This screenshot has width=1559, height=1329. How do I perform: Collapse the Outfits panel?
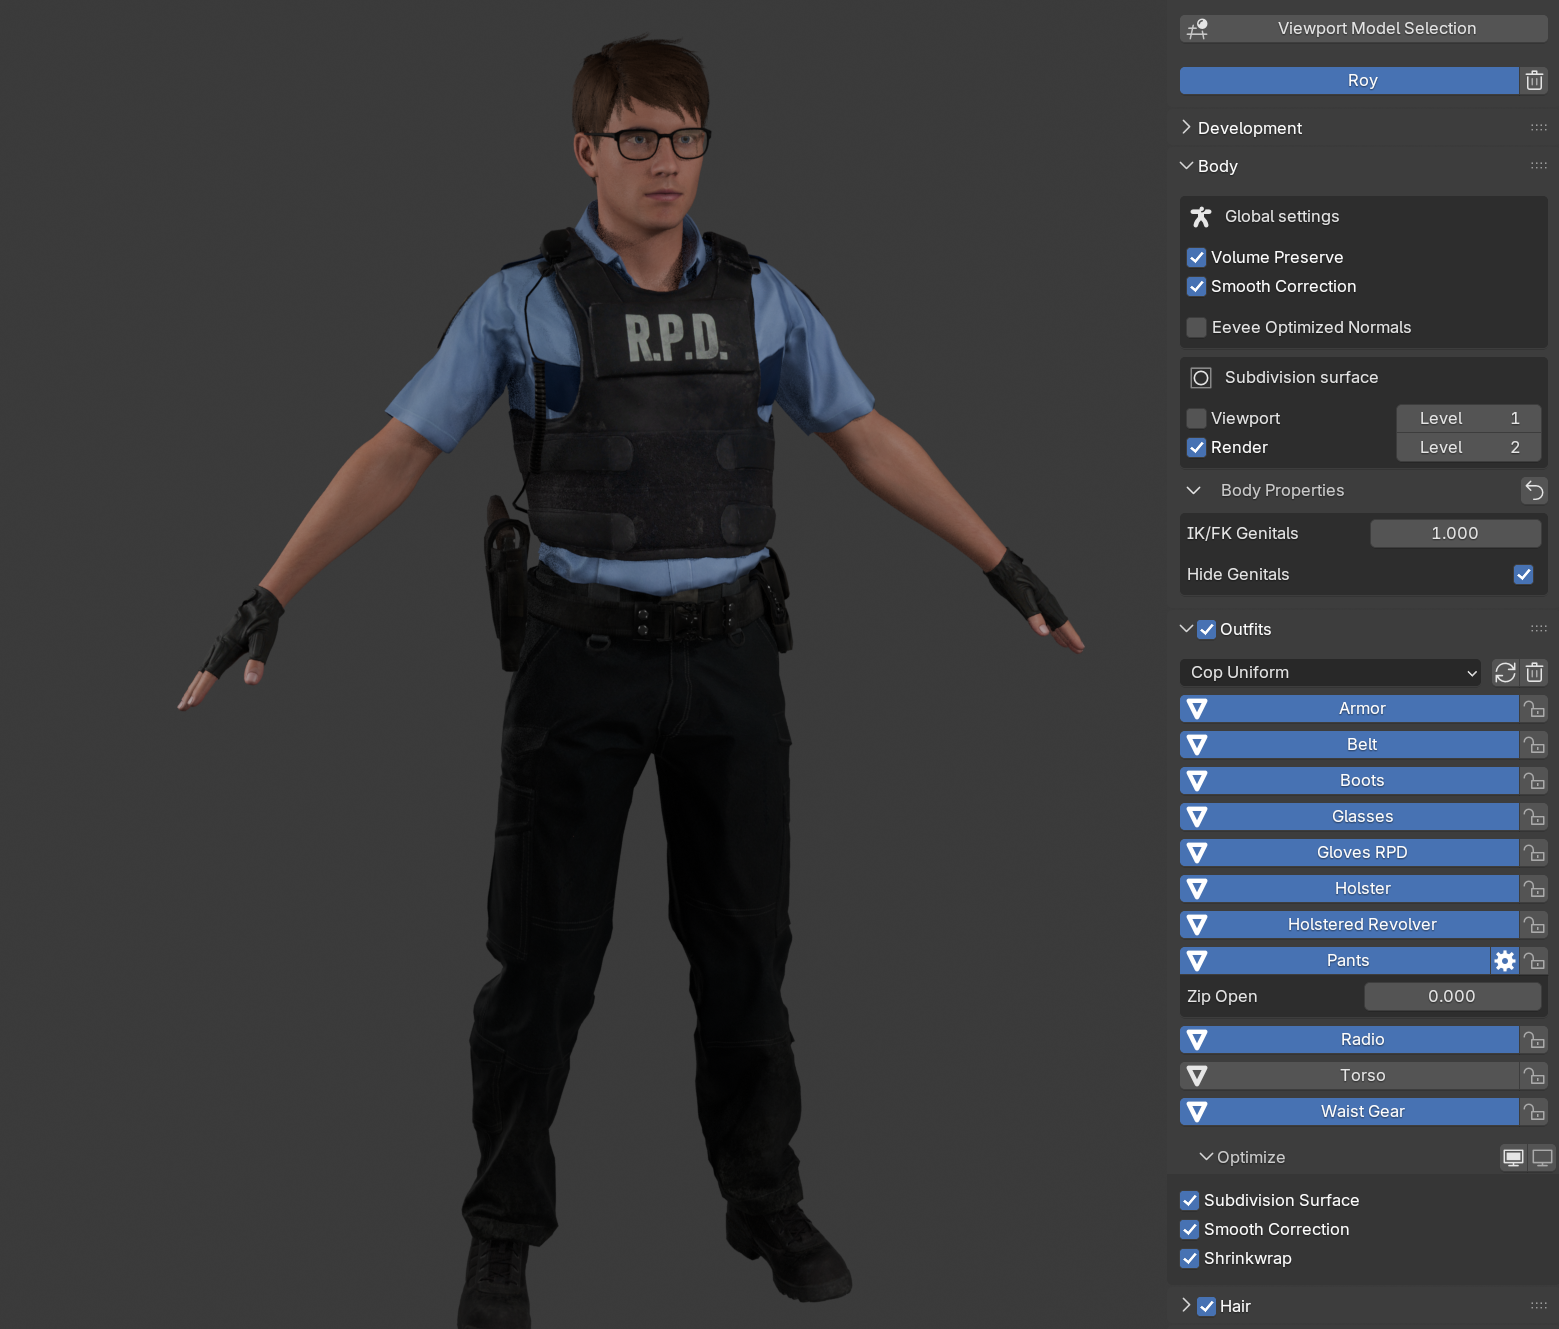tap(1186, 629)
